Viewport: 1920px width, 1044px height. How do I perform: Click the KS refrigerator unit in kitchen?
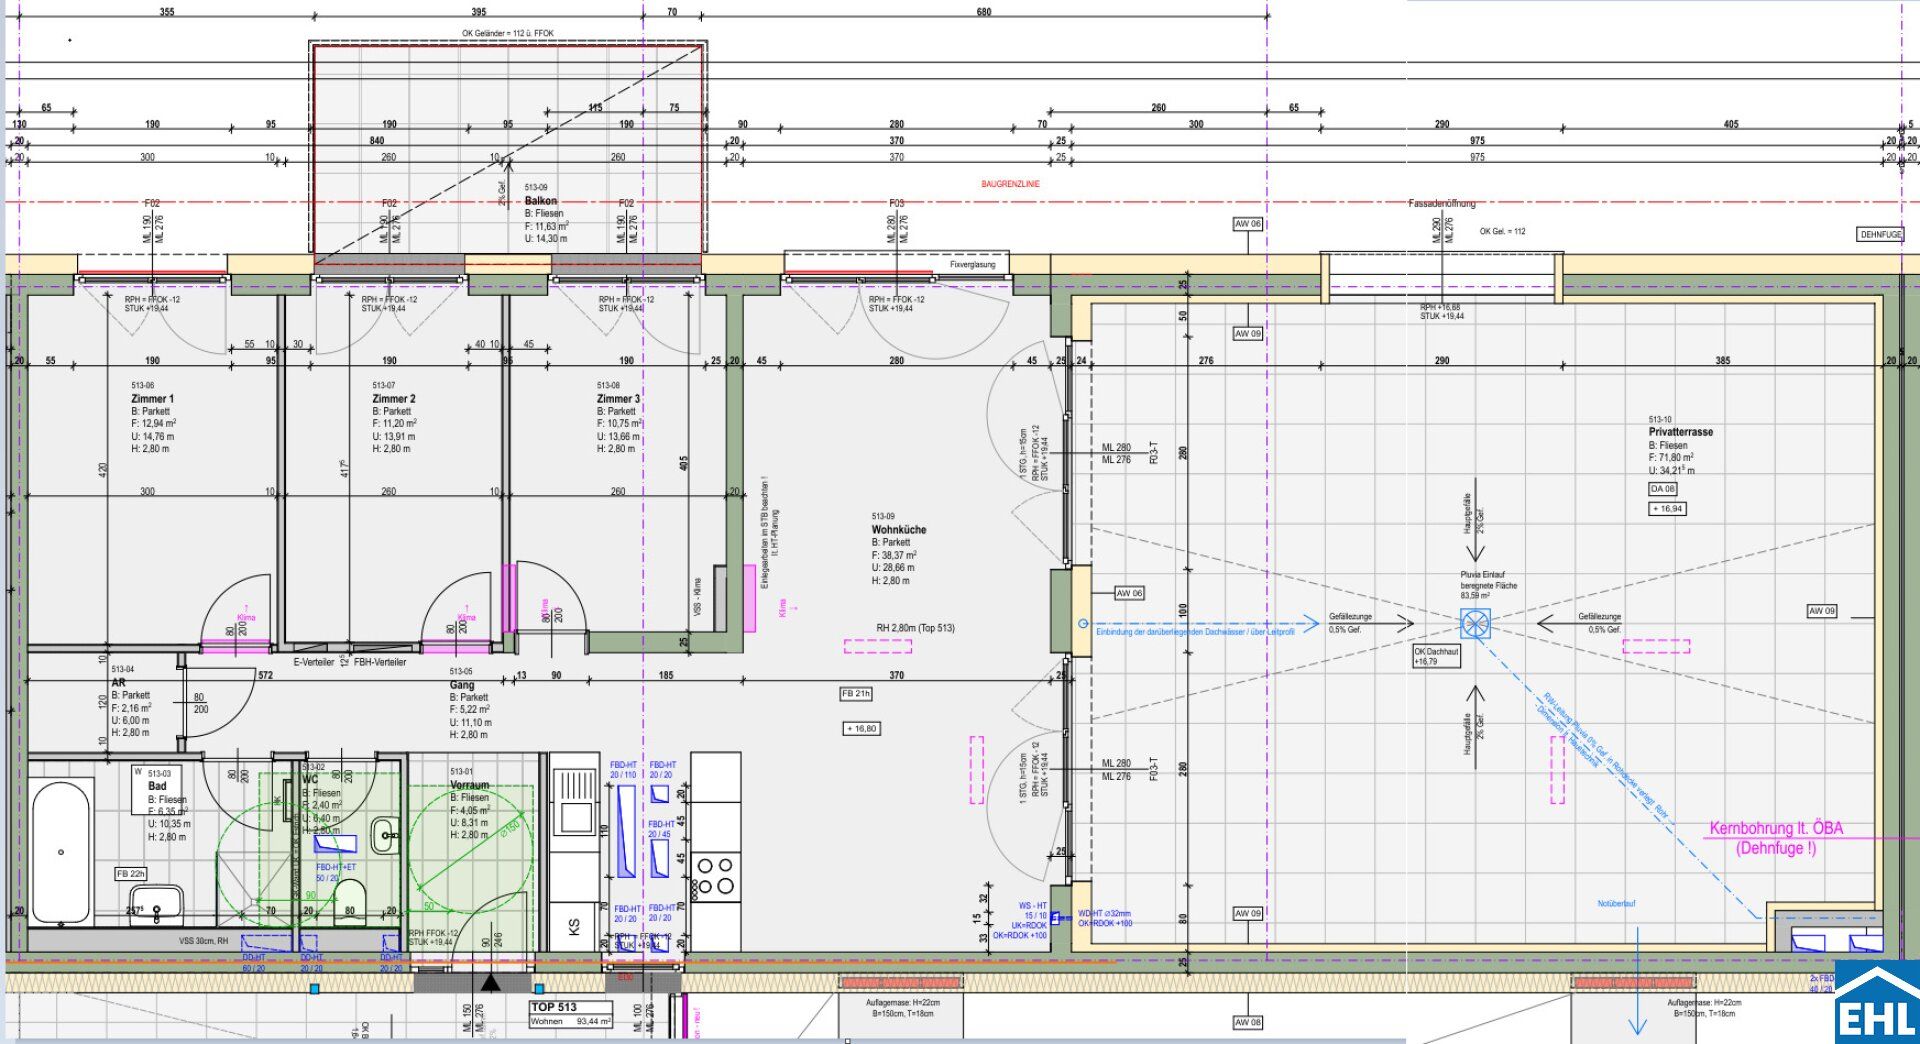click(574, 927)
